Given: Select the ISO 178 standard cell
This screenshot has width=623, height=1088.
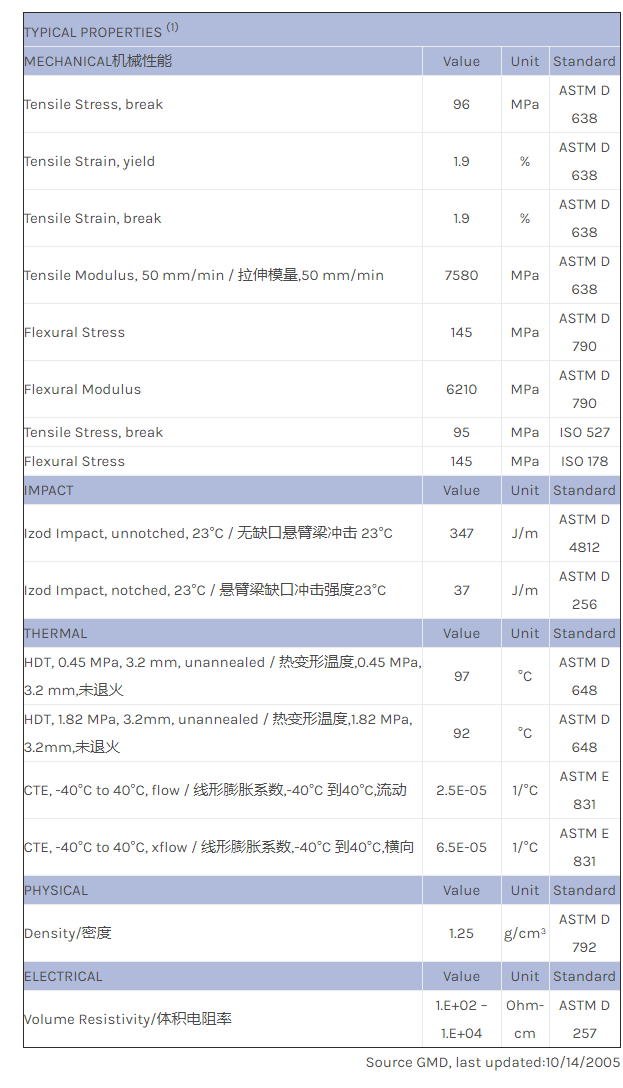Looking at the screenshot, I should (584, 461).
